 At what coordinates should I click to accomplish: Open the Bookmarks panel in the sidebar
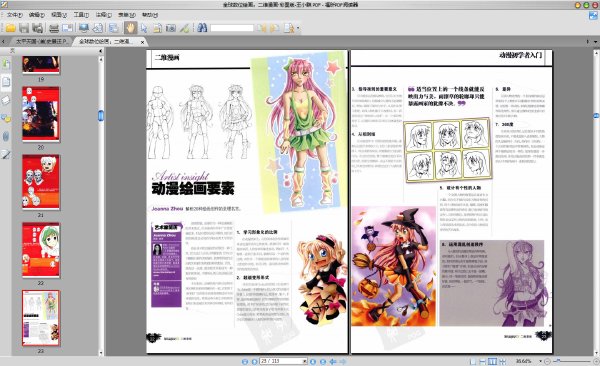6,64
